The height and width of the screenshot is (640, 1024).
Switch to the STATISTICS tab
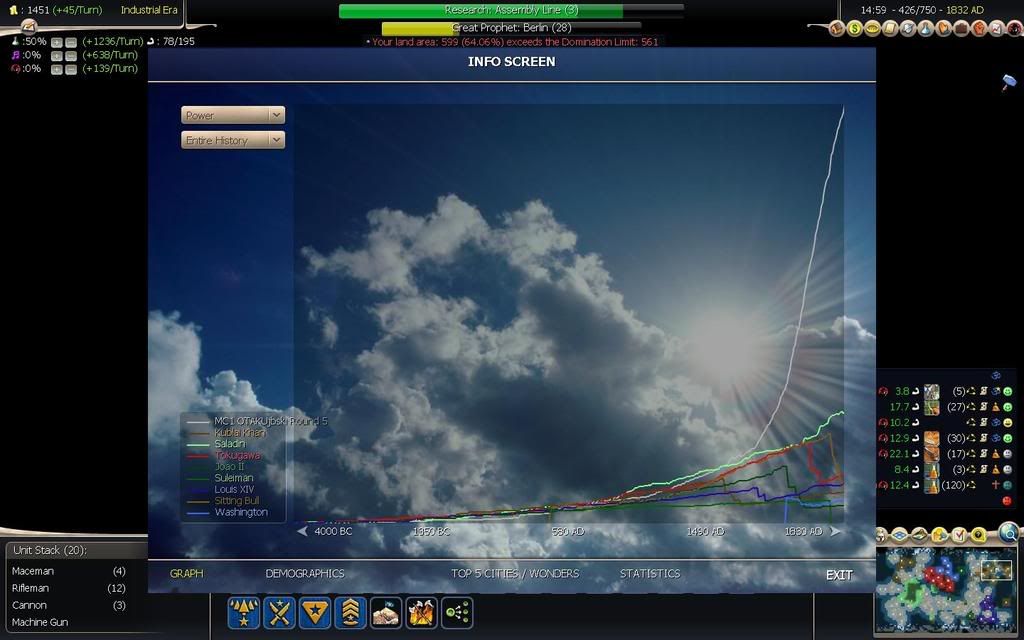pos(650,573)
